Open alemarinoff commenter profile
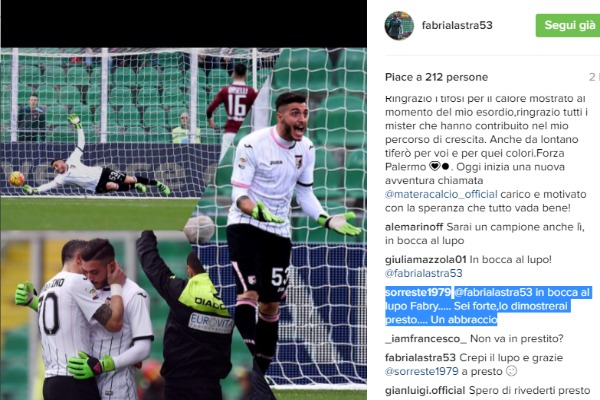The height and width of the screenshot is (400, 600). tap(414, 227)
